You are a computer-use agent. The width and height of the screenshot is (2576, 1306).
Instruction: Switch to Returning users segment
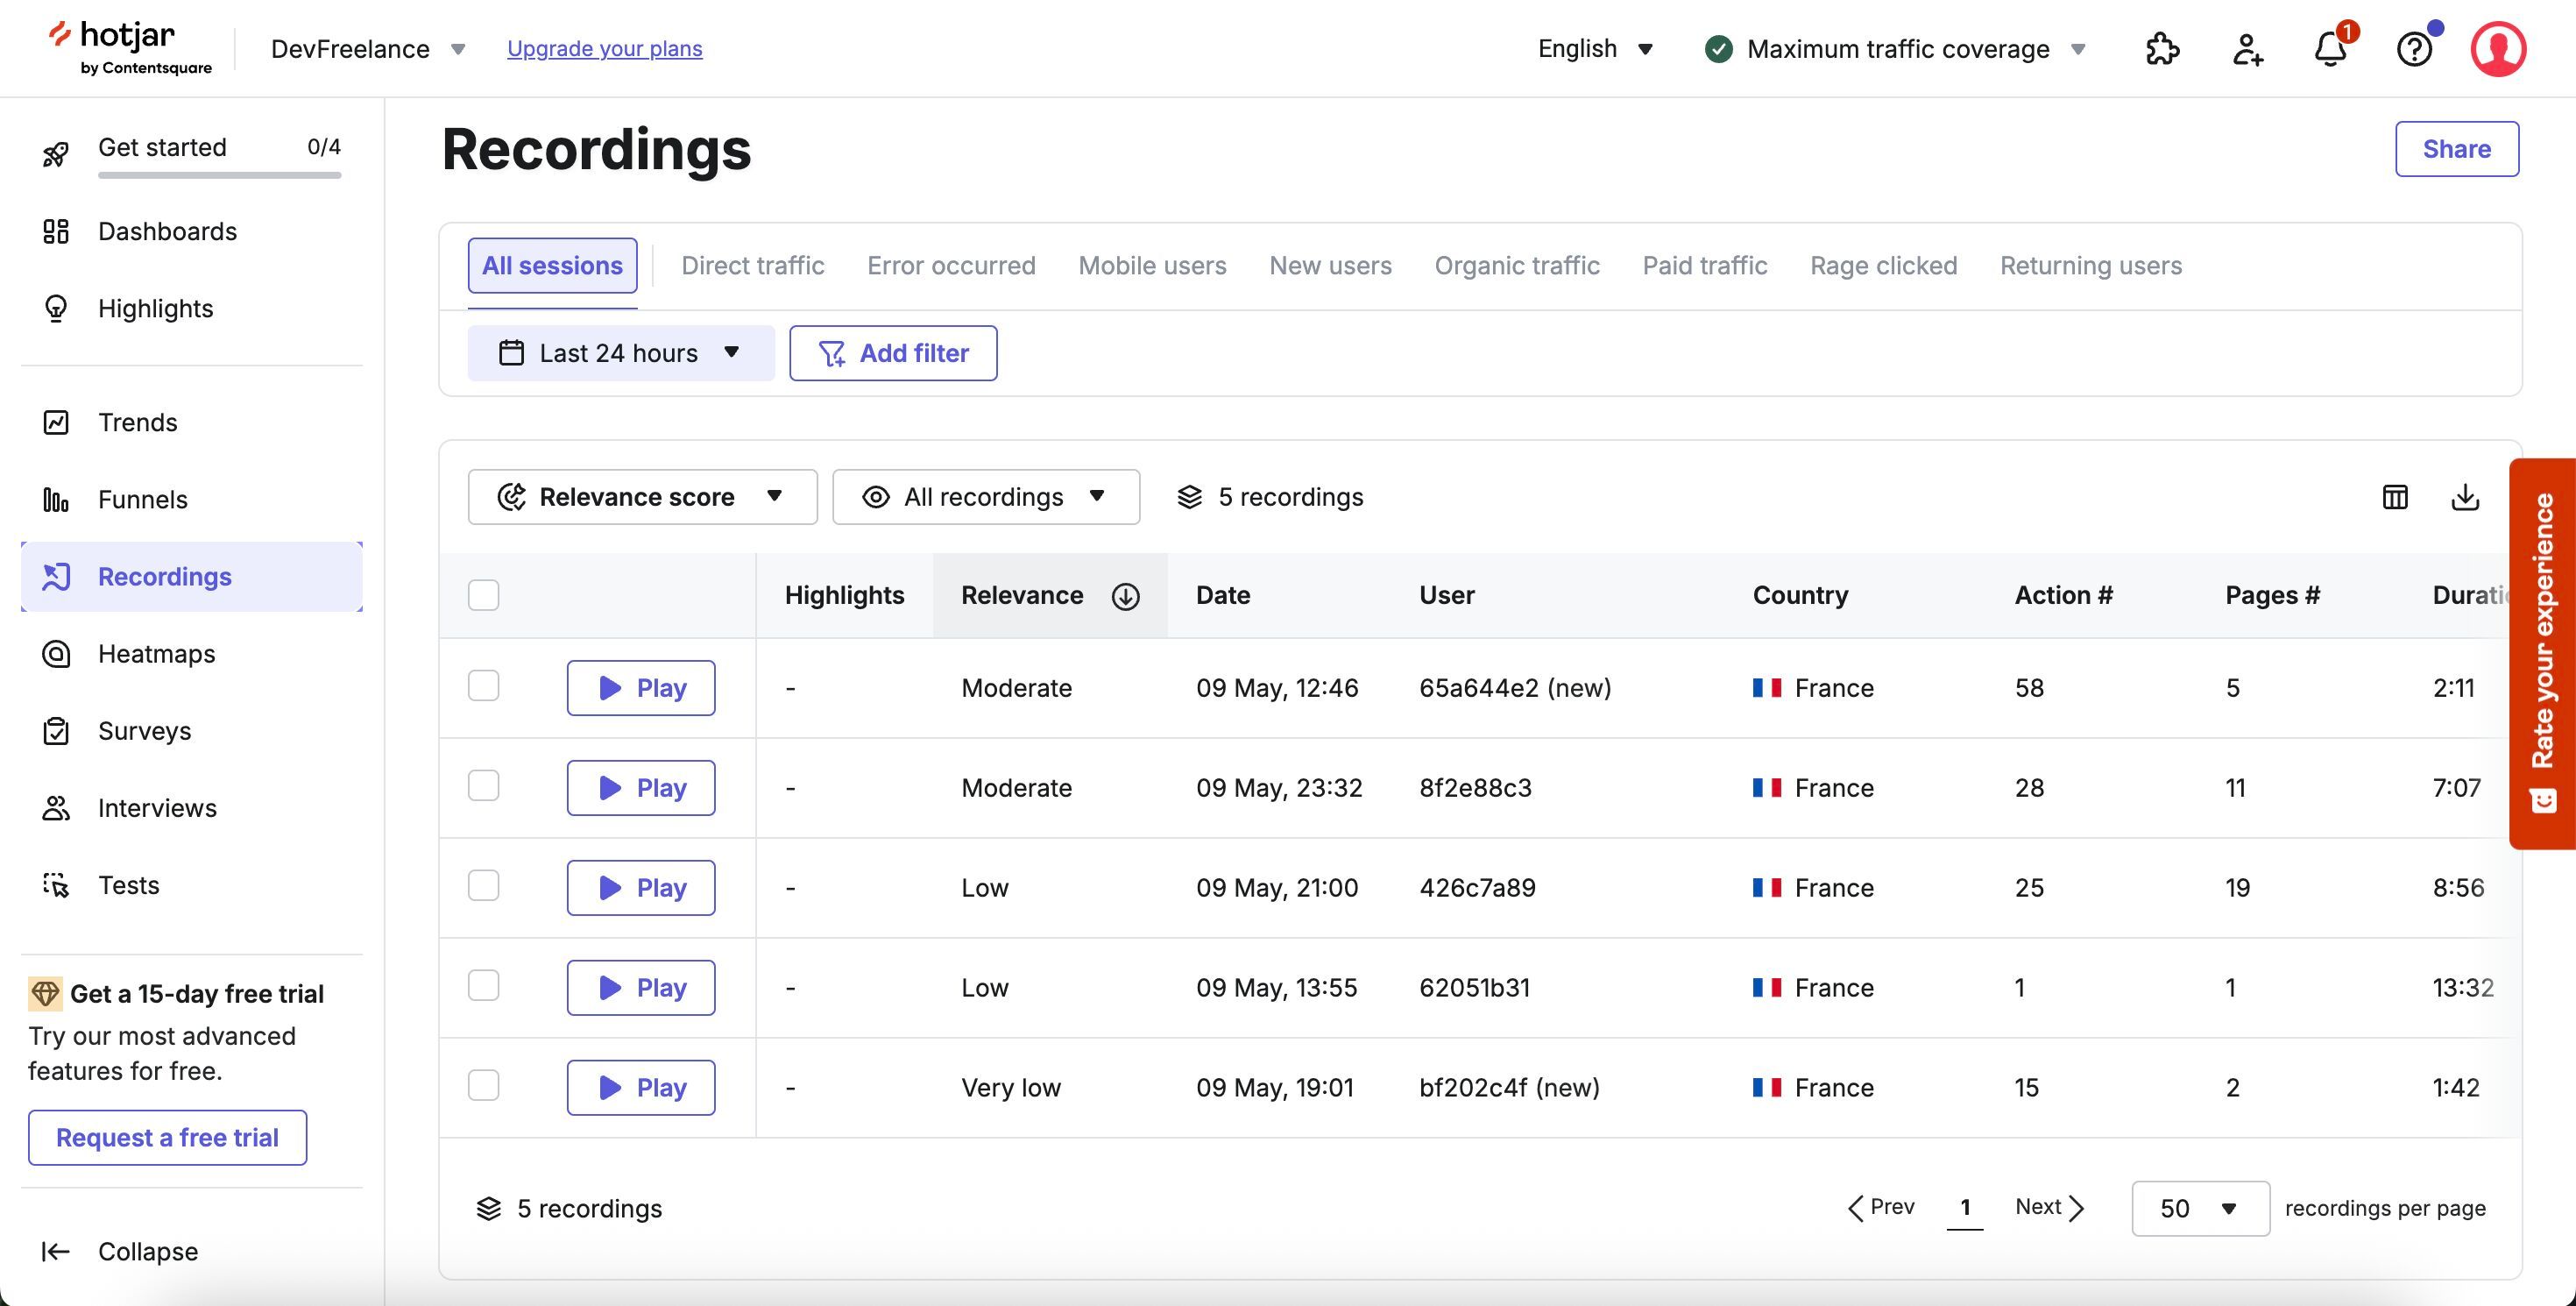point(2091,266)
